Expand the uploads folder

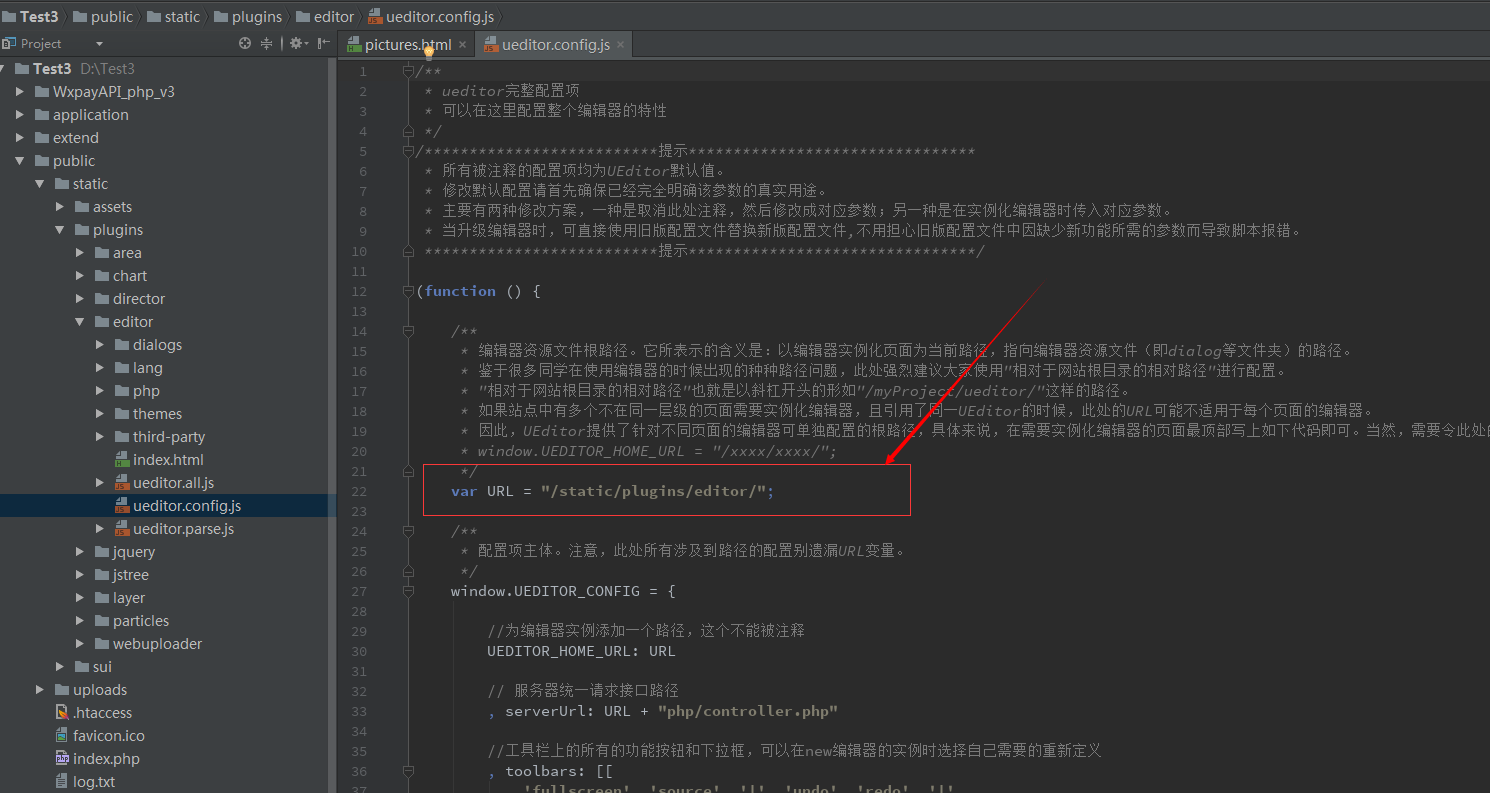coord(40,689)
